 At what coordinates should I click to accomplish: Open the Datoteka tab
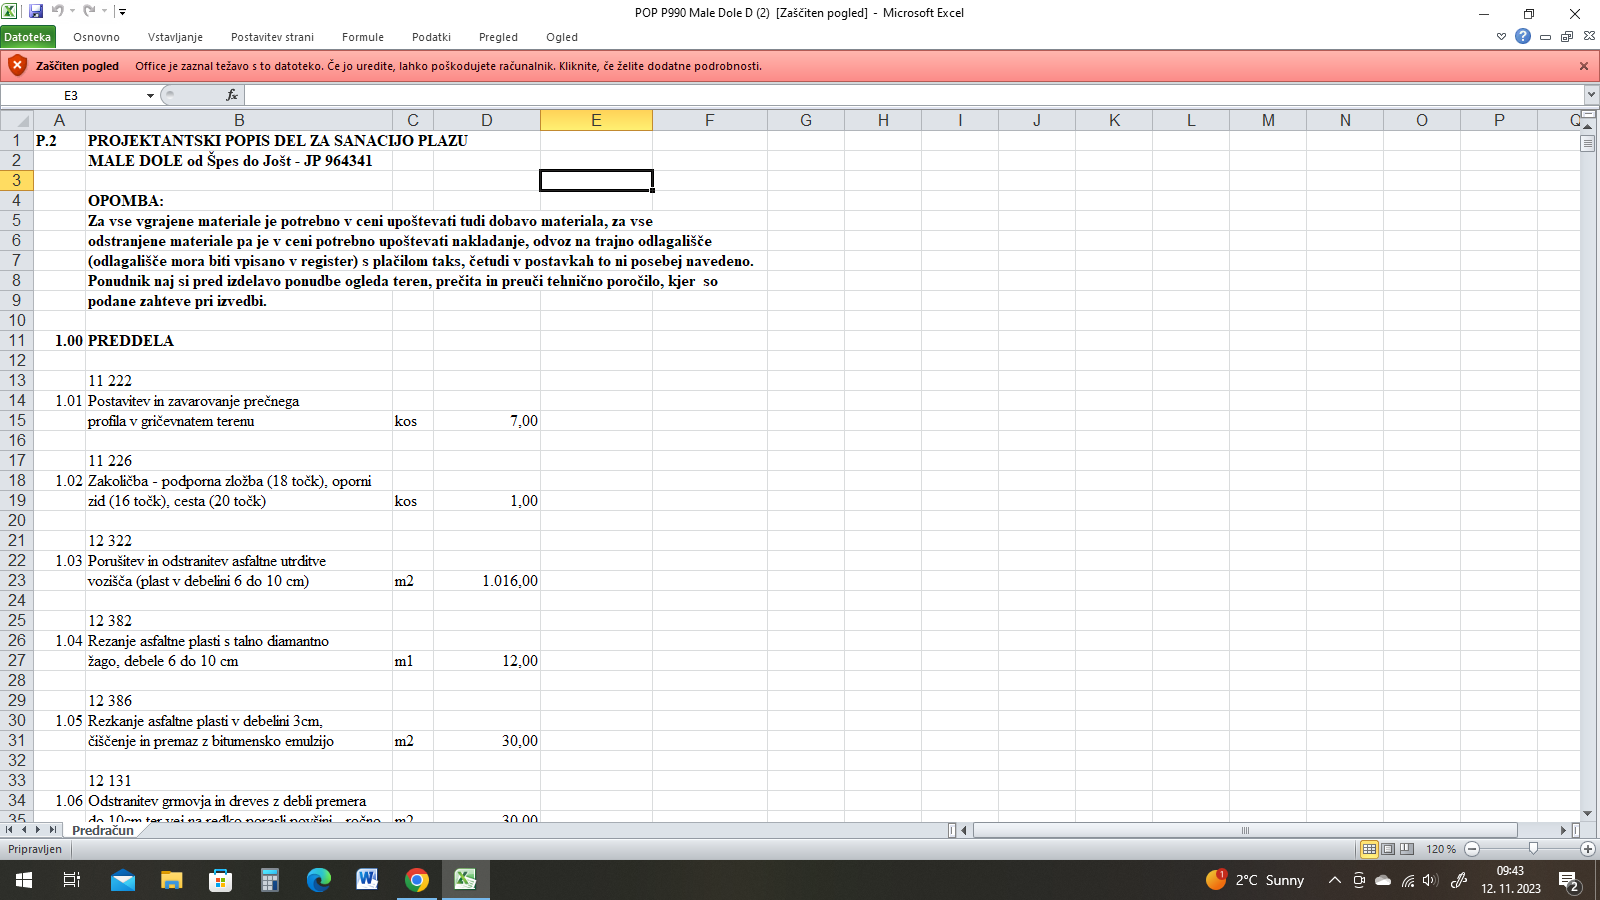coord(27,37)
